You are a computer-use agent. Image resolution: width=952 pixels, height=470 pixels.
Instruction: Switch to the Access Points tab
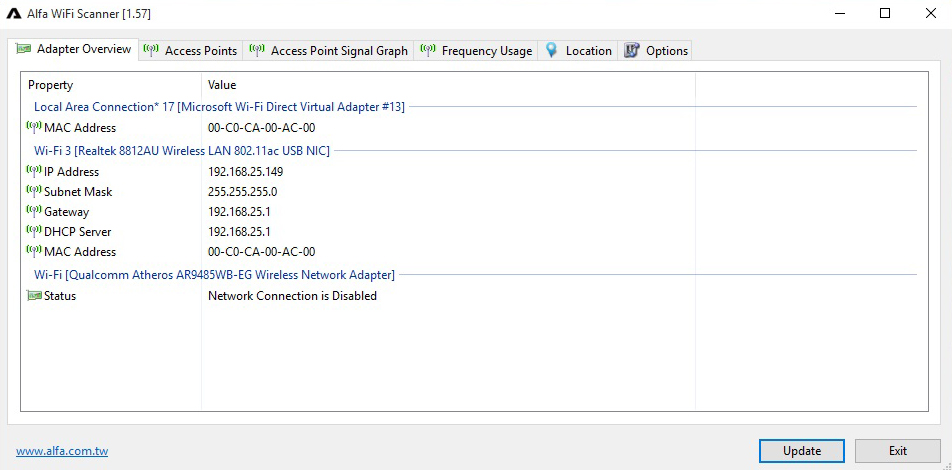point(190,51)
